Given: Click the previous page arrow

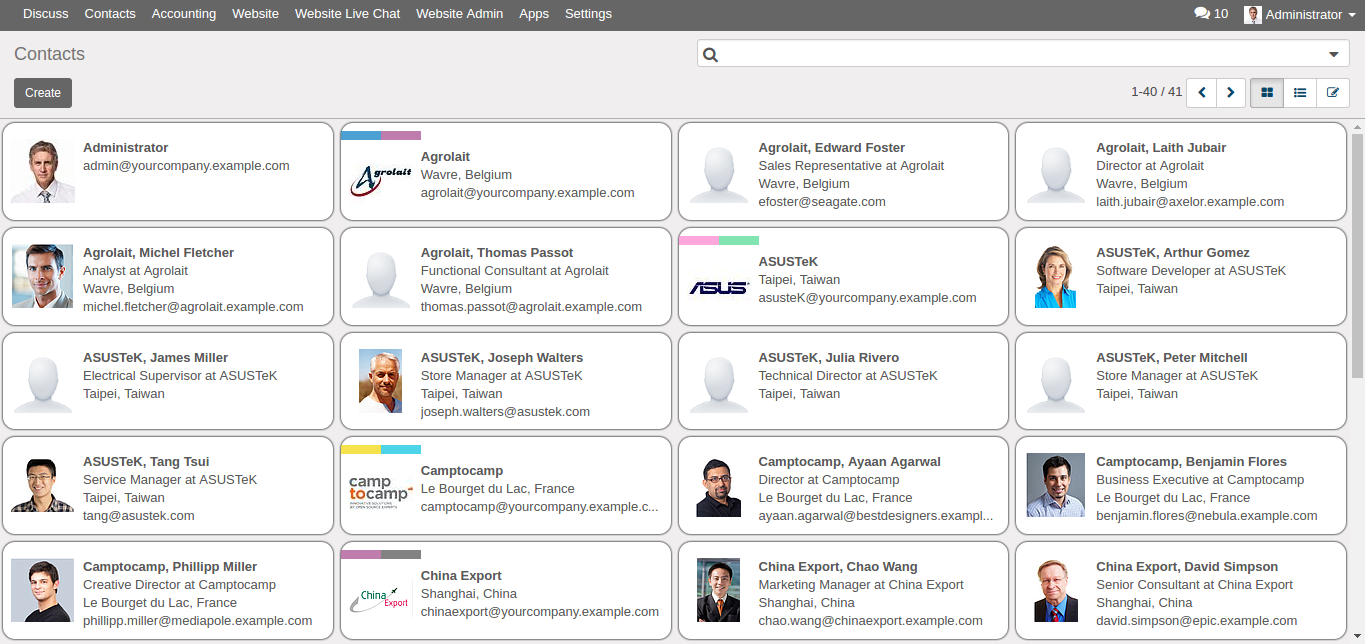Looking at the screenshot, I should click(x=1201, y=92).
